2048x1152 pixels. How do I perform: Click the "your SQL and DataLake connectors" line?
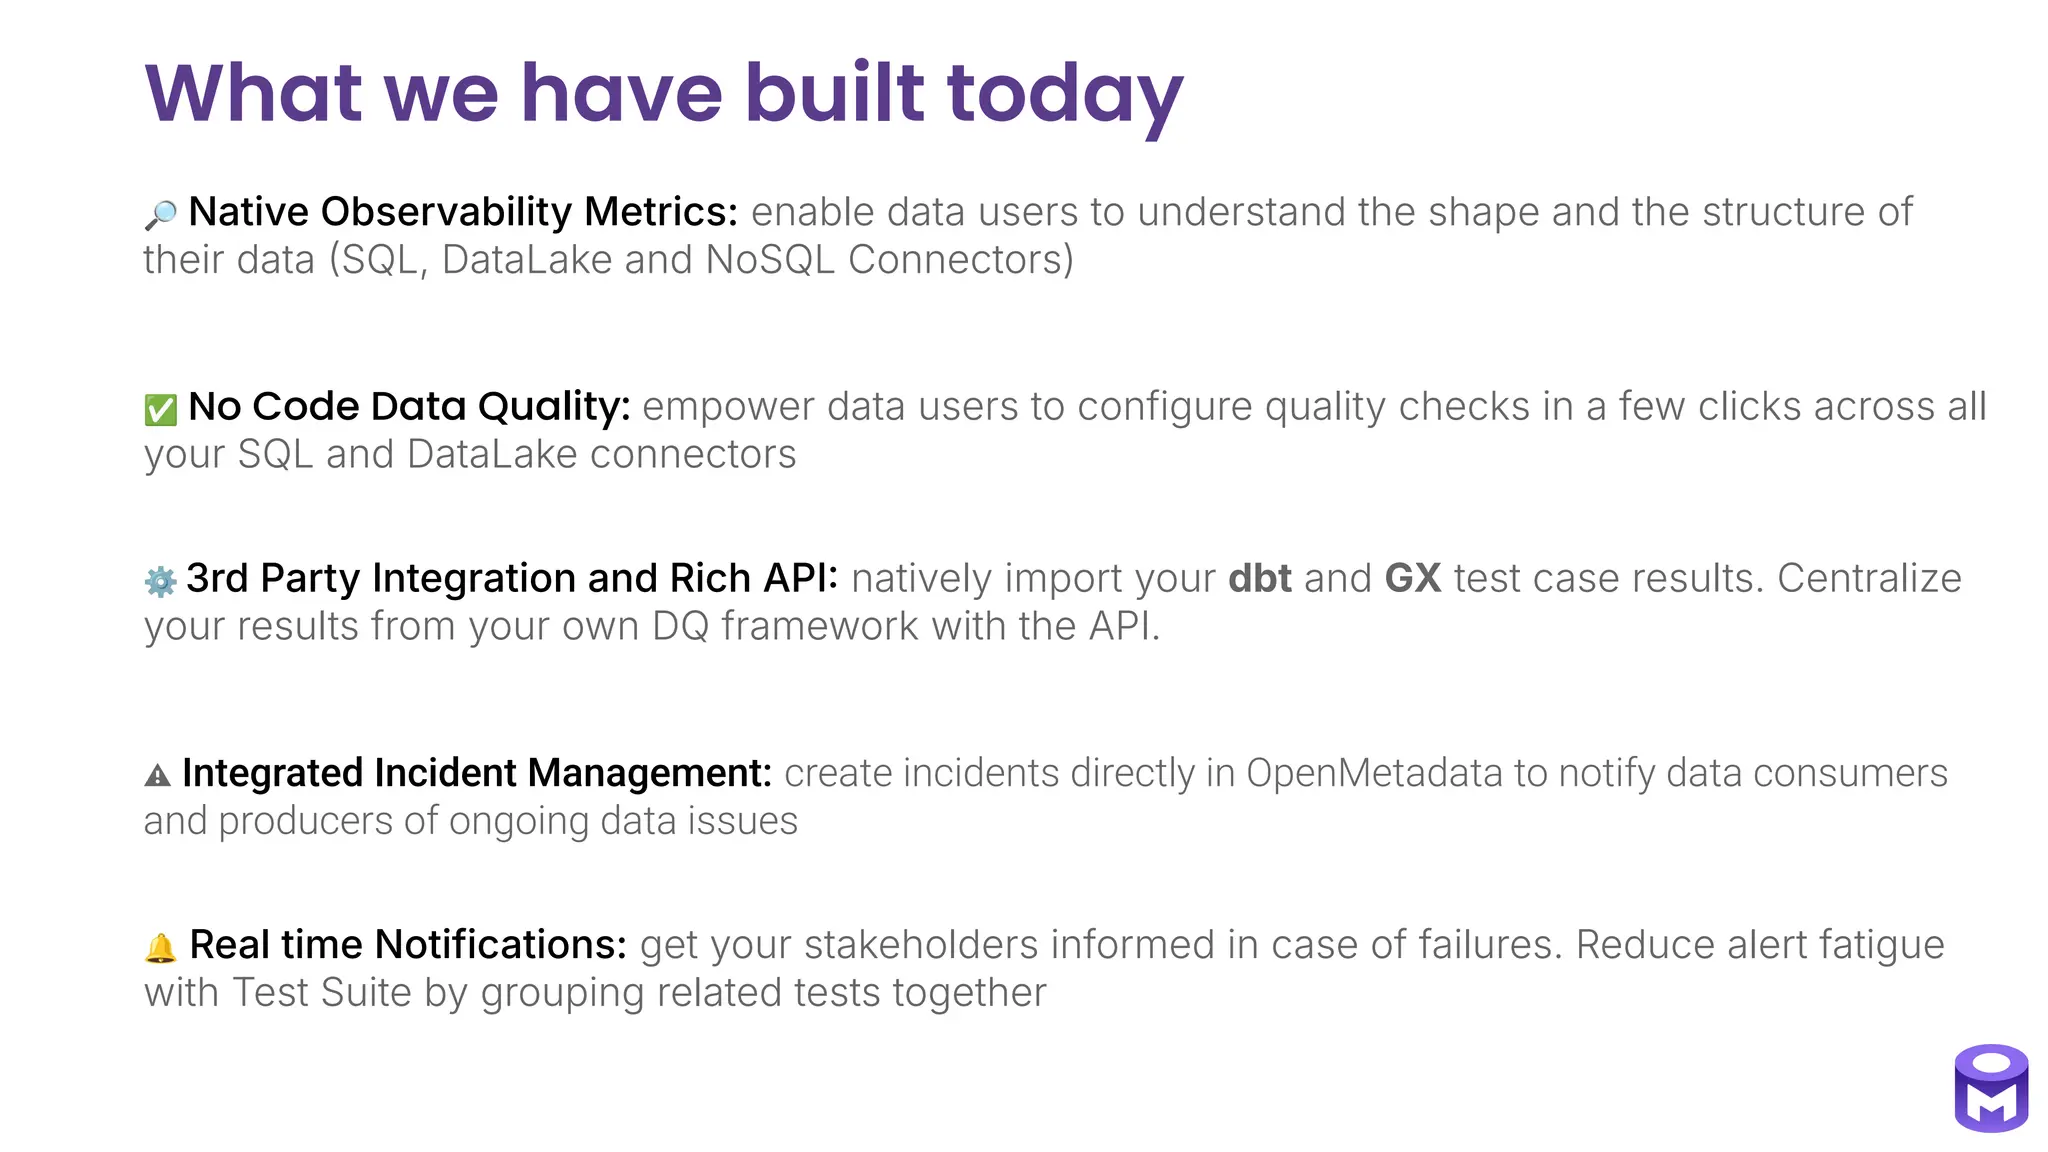(x=470, y=455)
